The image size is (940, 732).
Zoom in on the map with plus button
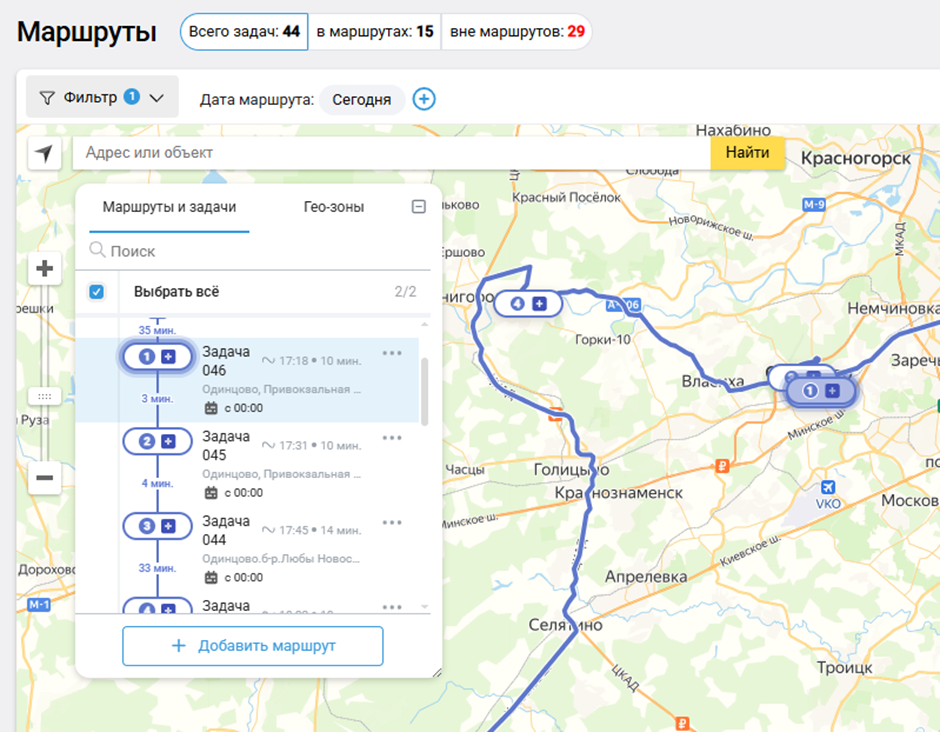(44, 269)
